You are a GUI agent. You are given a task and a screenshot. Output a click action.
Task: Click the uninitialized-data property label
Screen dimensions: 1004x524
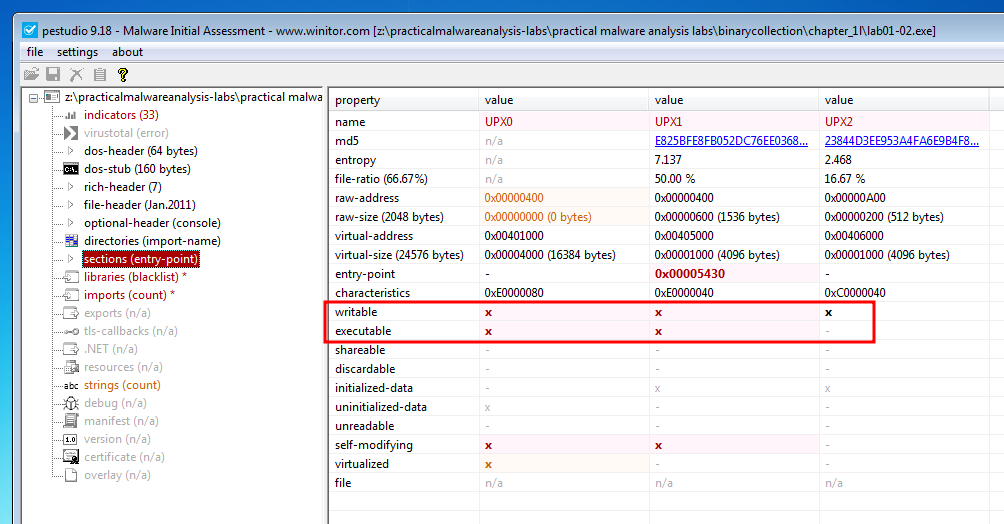pos(380,407)
